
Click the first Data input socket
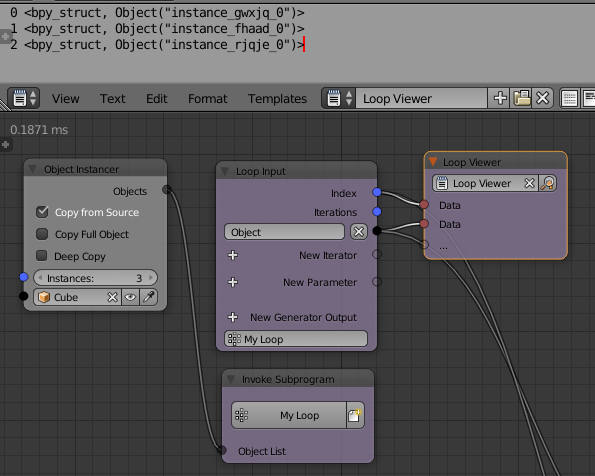424,205
